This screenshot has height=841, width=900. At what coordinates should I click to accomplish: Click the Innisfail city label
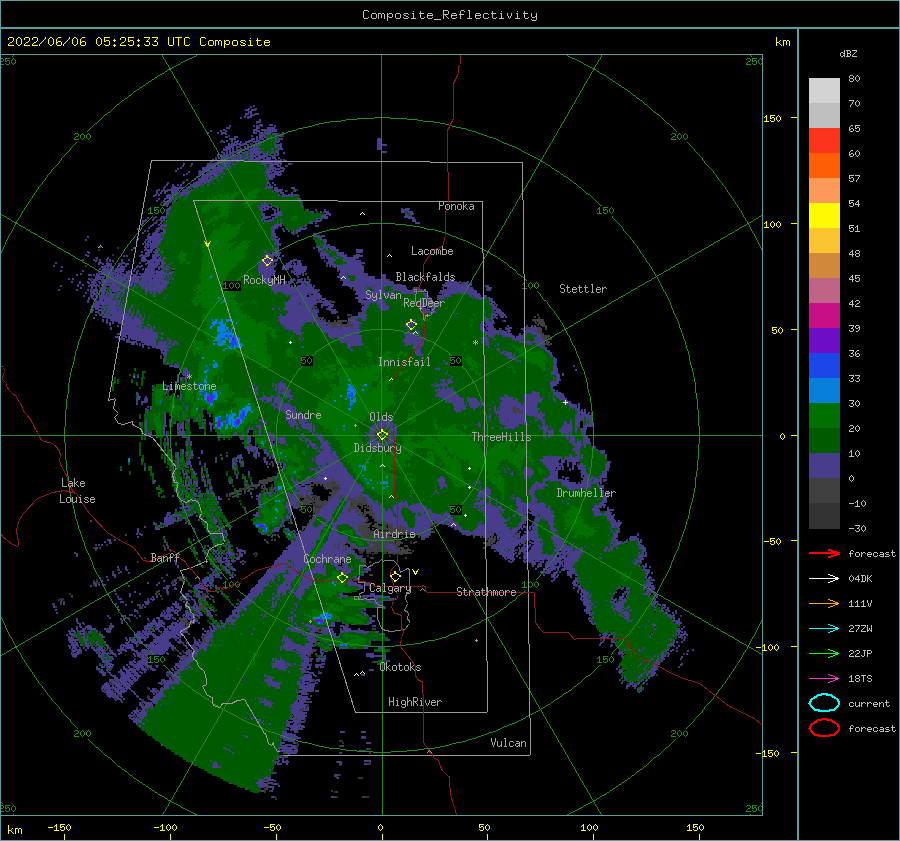404,362
